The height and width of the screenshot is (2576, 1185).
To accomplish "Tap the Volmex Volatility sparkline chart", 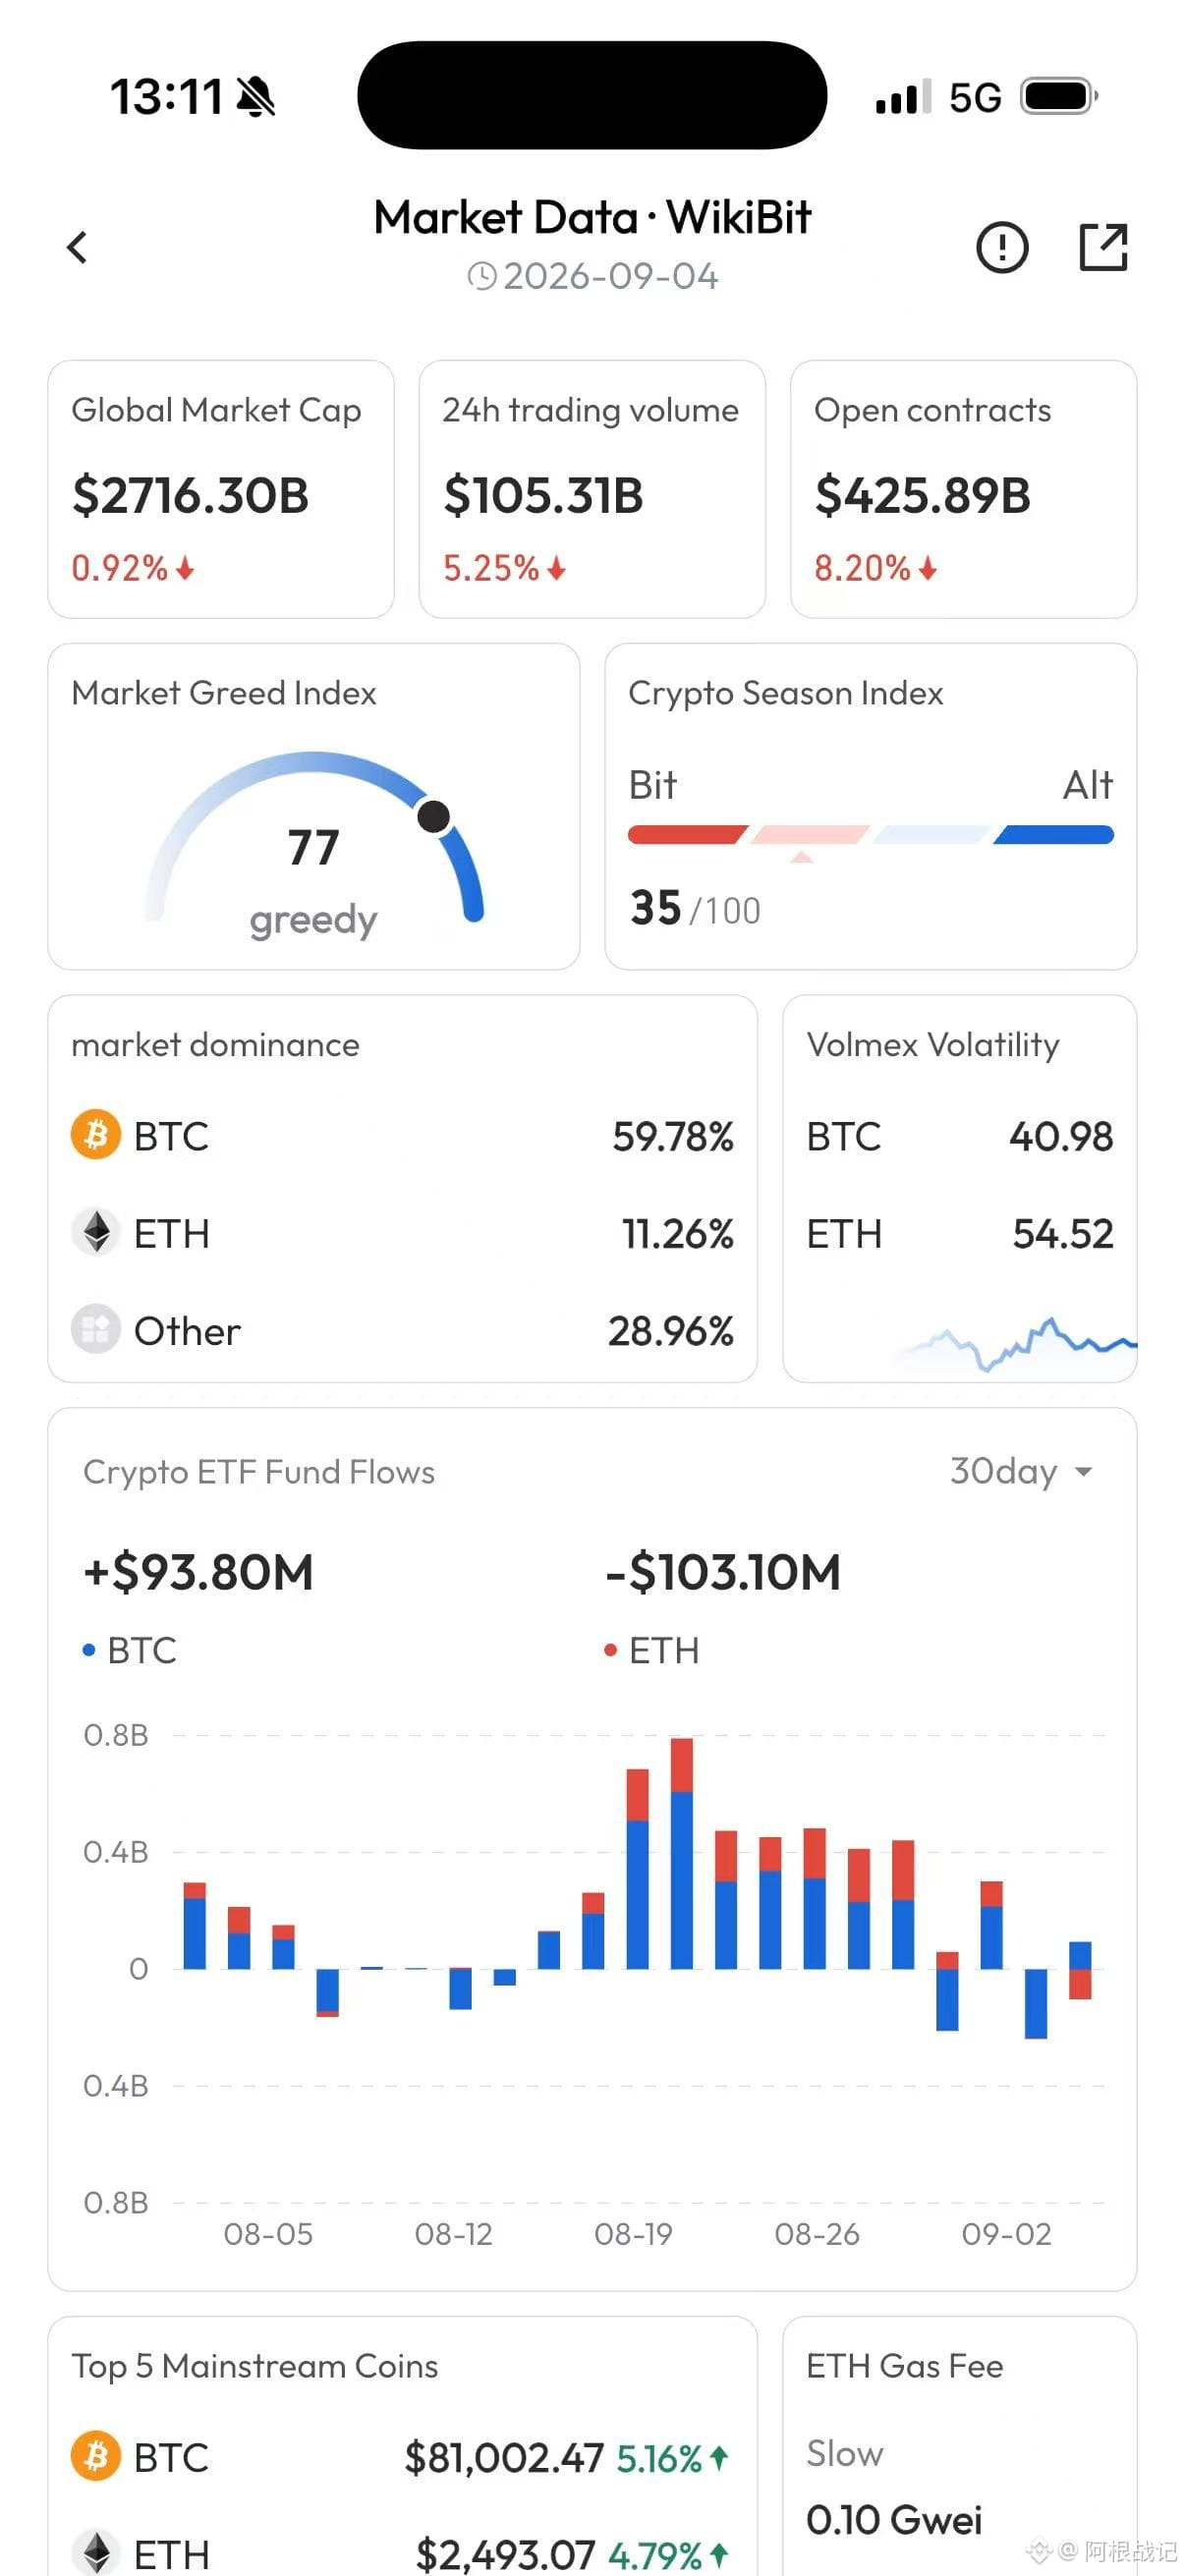I will (x=1015, y=1345).
